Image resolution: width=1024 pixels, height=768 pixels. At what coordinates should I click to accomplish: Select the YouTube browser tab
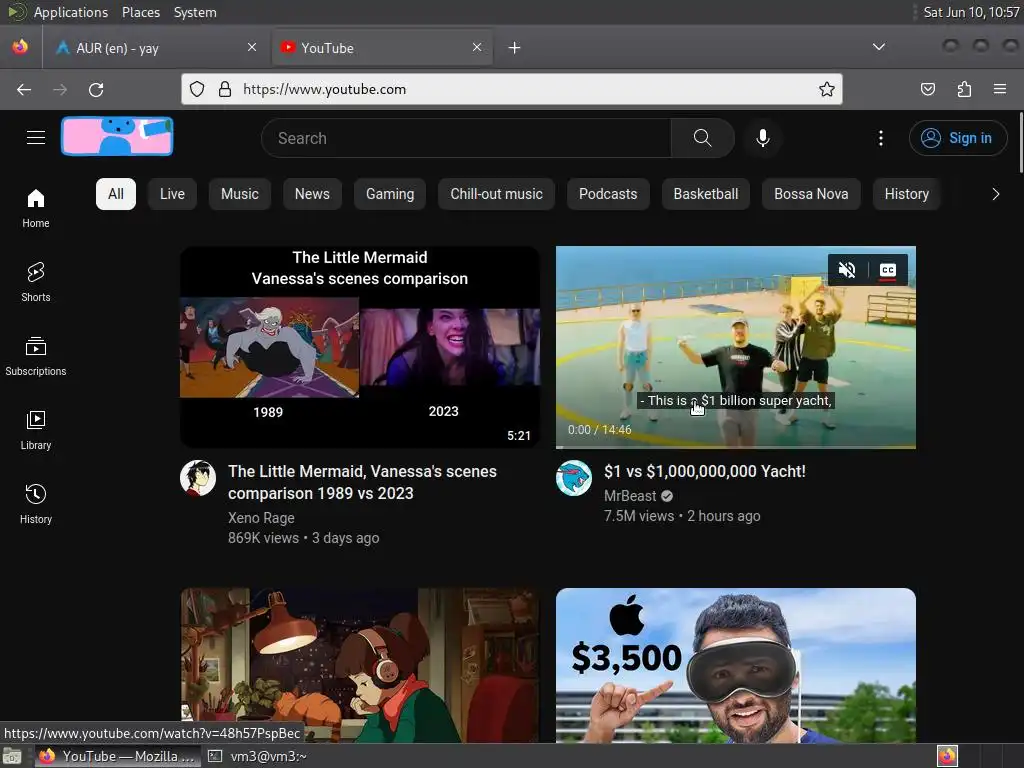(x=381, y=48)
